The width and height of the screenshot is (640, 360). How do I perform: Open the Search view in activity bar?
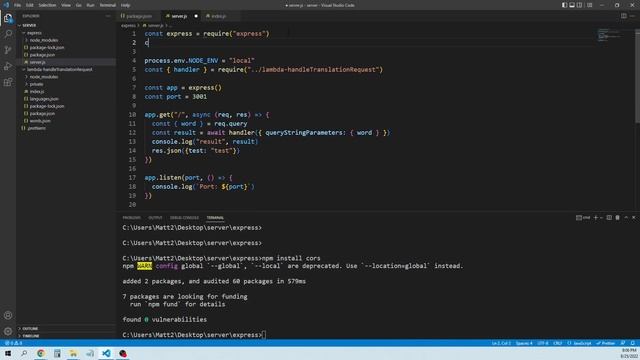click(x=8, y=34)
